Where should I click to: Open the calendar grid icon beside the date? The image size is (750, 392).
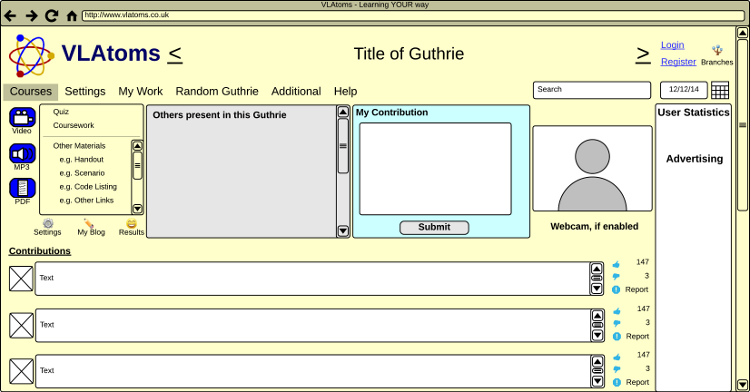(x=719, y=90)
